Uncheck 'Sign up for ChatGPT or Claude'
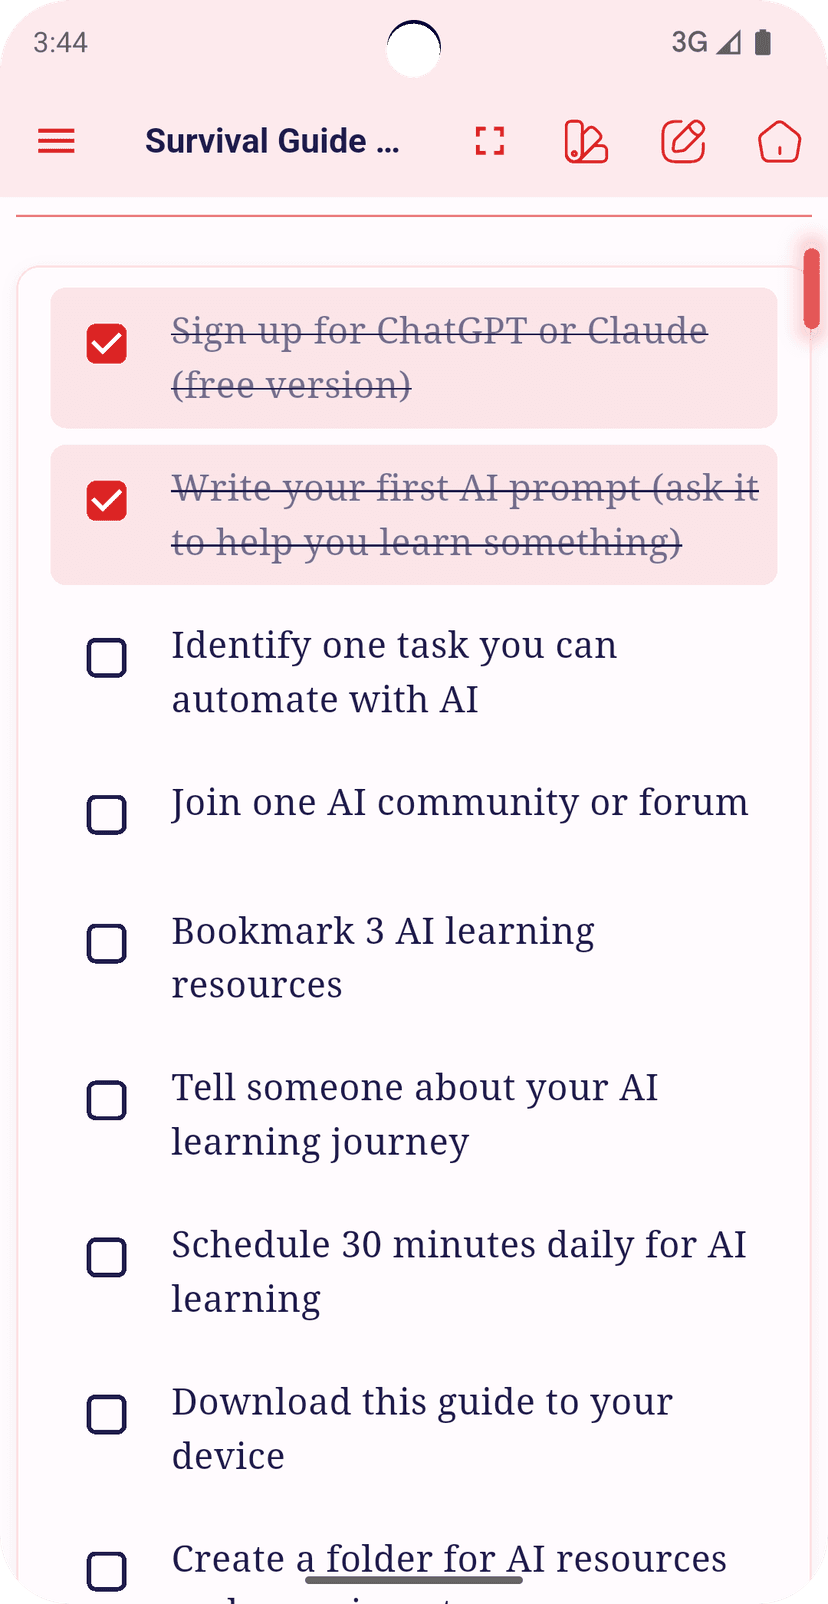This screenshot has height=1604, width=828. [106, 343]
